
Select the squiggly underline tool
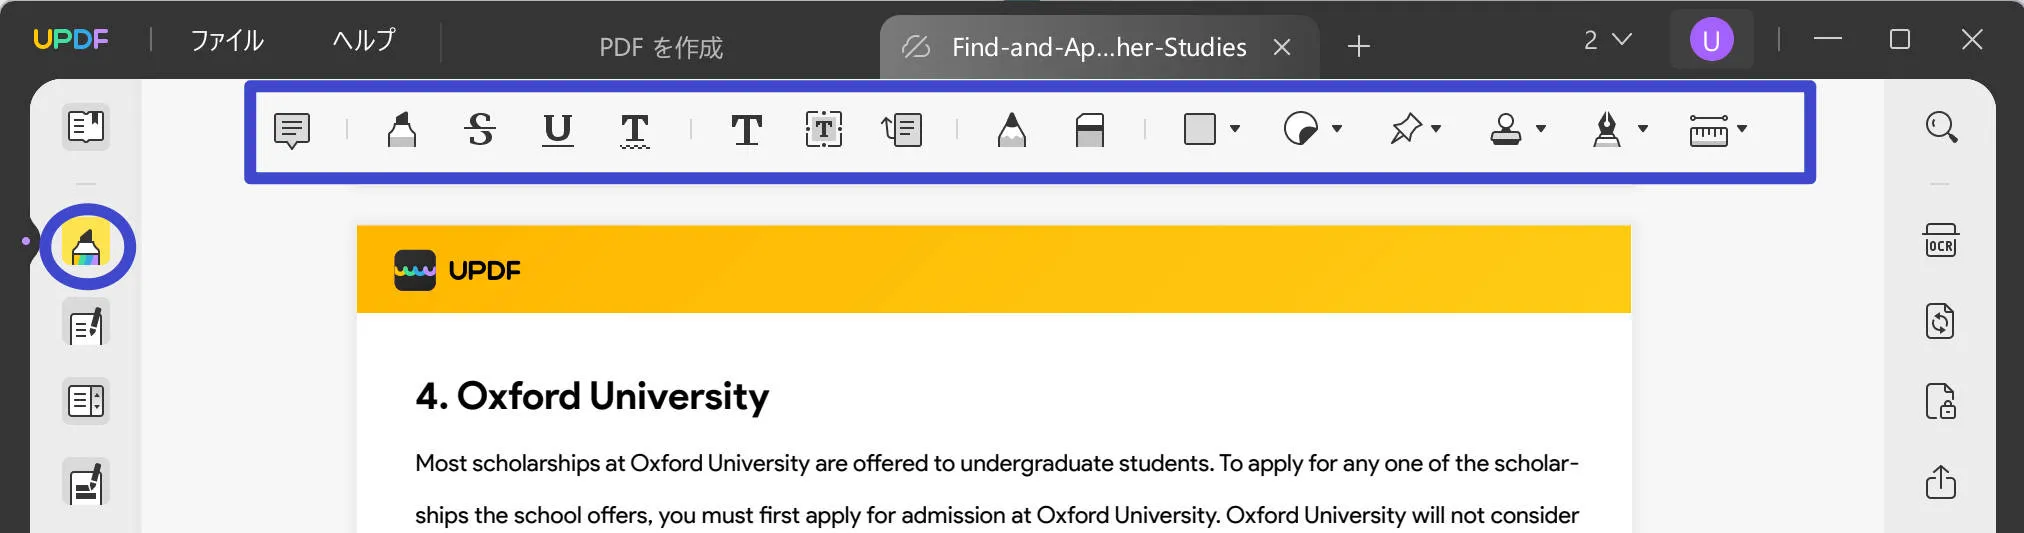(635, 130)
